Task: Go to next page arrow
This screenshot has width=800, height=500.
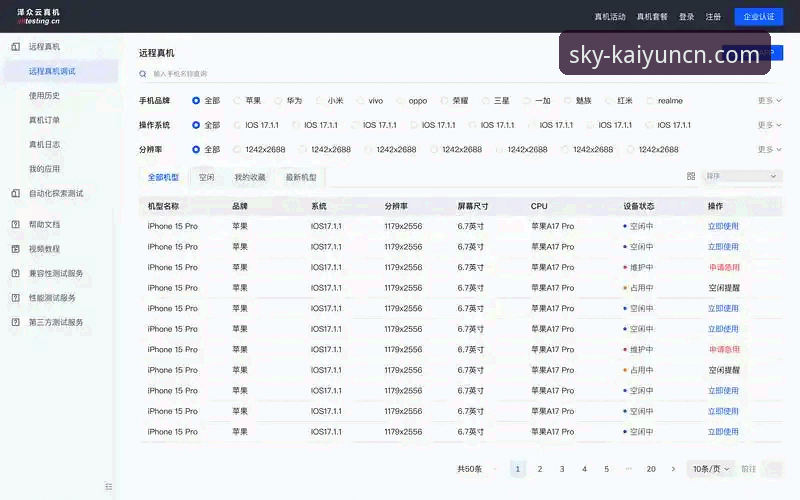Action: click(x=673, y=469)
